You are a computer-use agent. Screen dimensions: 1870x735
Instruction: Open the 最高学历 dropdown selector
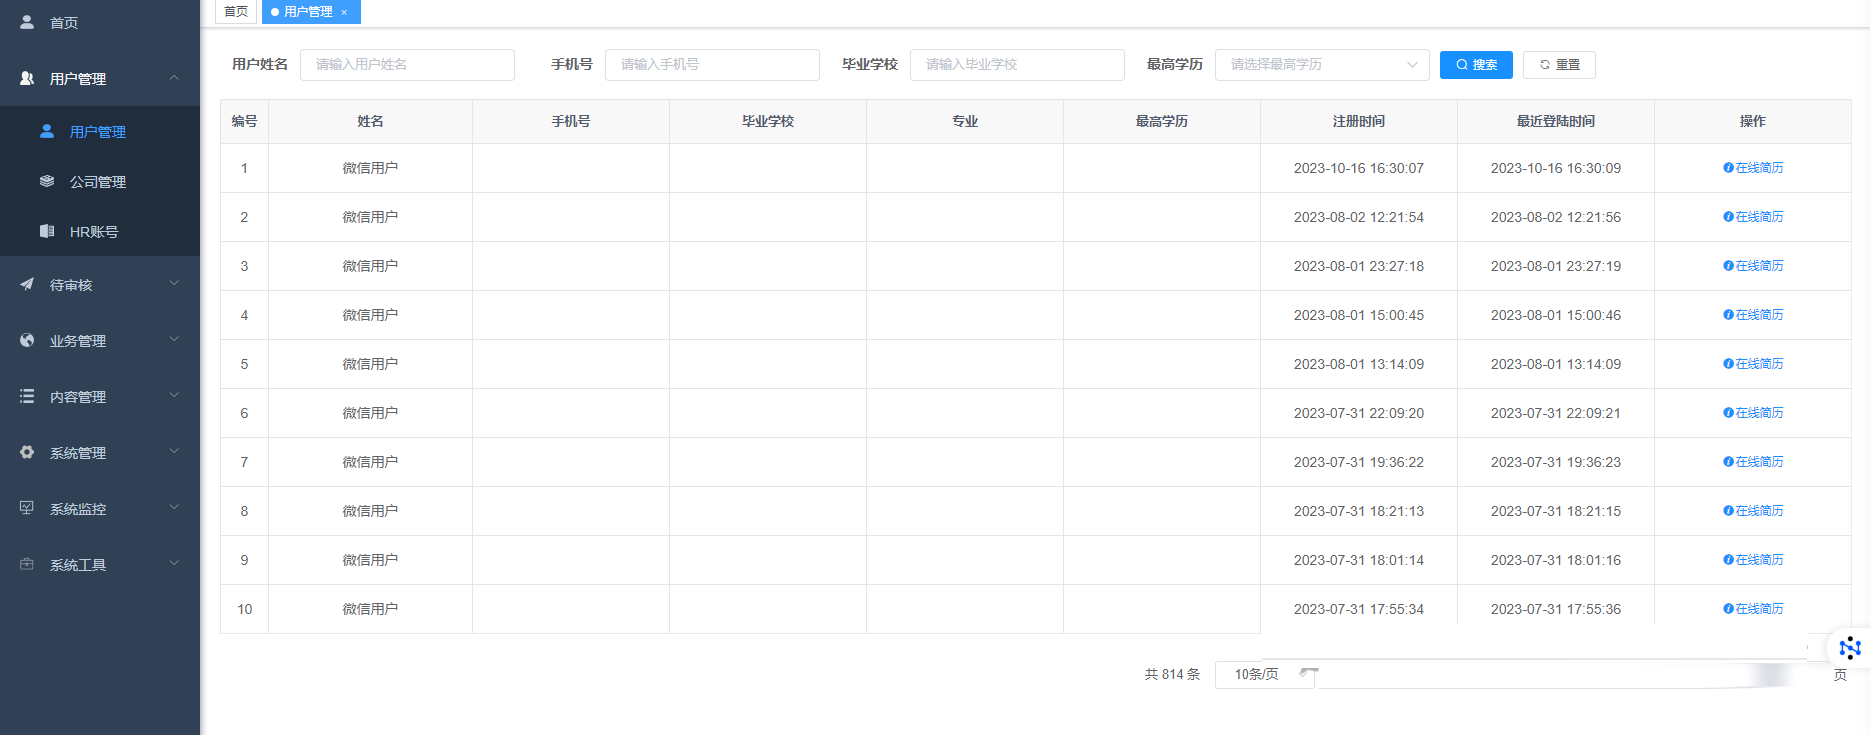coord(1321,65)
